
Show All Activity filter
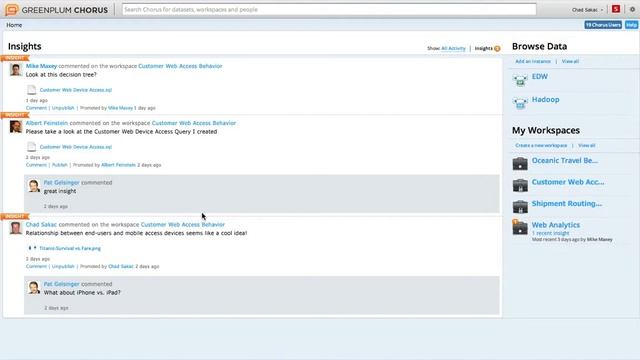pyautogui.click(x=453, y=48)
